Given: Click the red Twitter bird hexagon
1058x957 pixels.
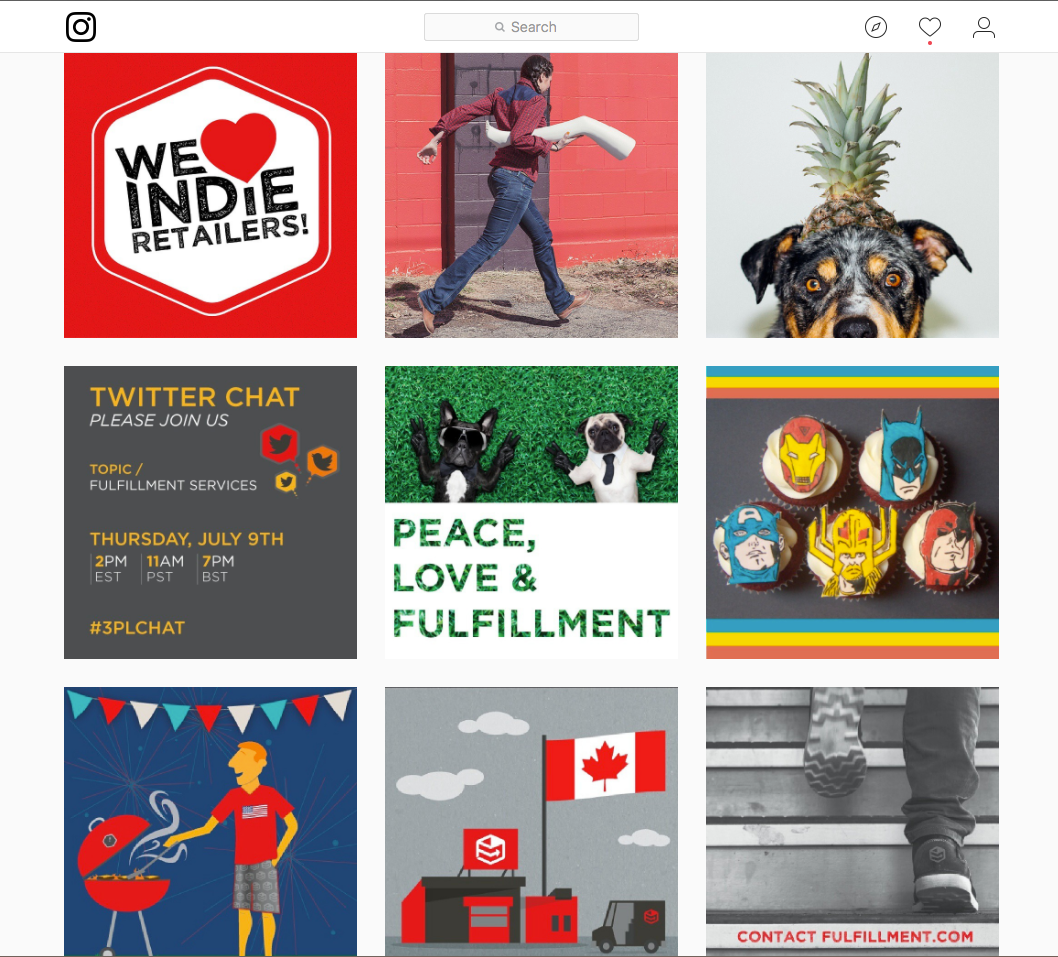Looking at the screenshot, I should coord(279,443).
